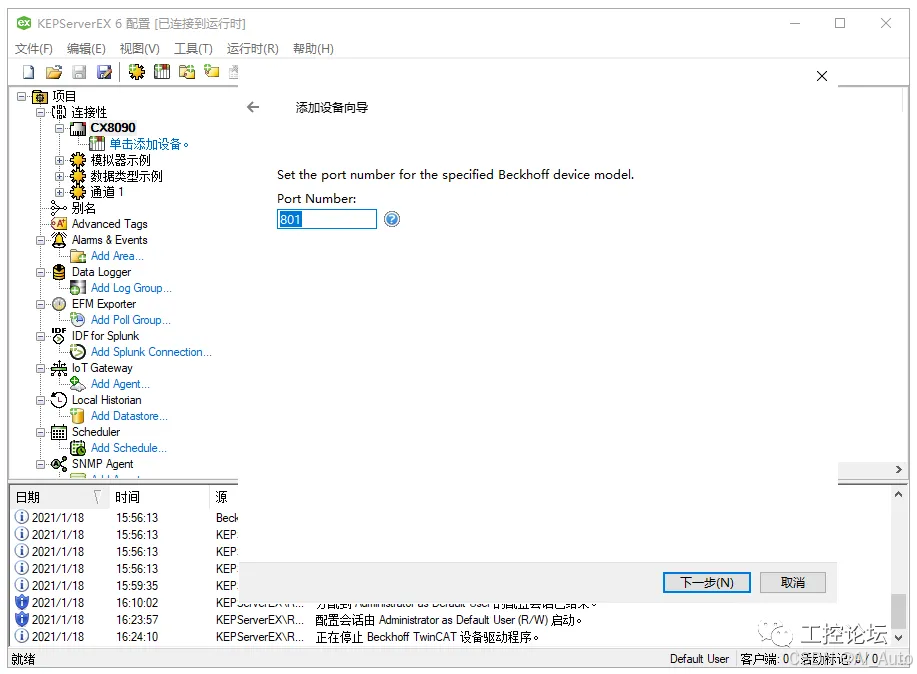Click the Local Historian clock icon
This screenshot has width=917, height=674.
point(58,400)
